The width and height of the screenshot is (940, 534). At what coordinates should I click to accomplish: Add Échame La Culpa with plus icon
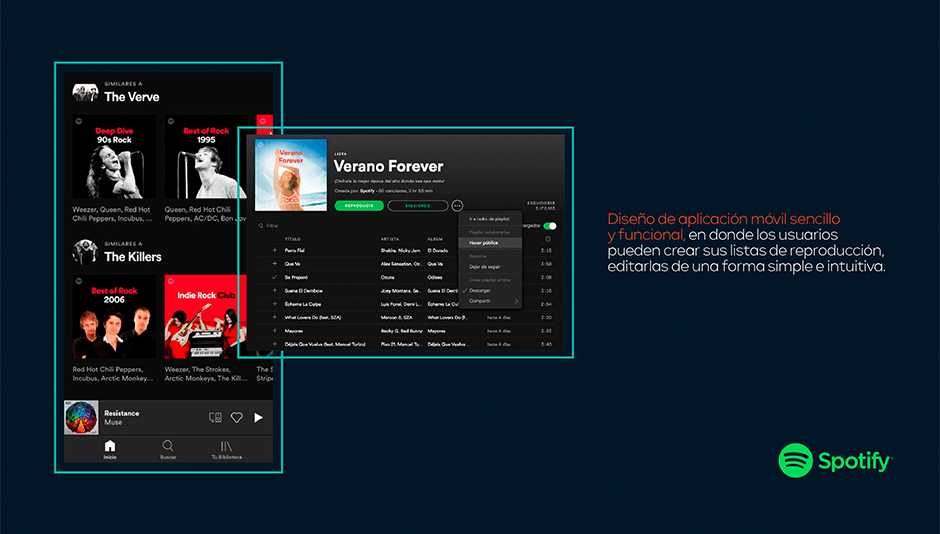275,304
